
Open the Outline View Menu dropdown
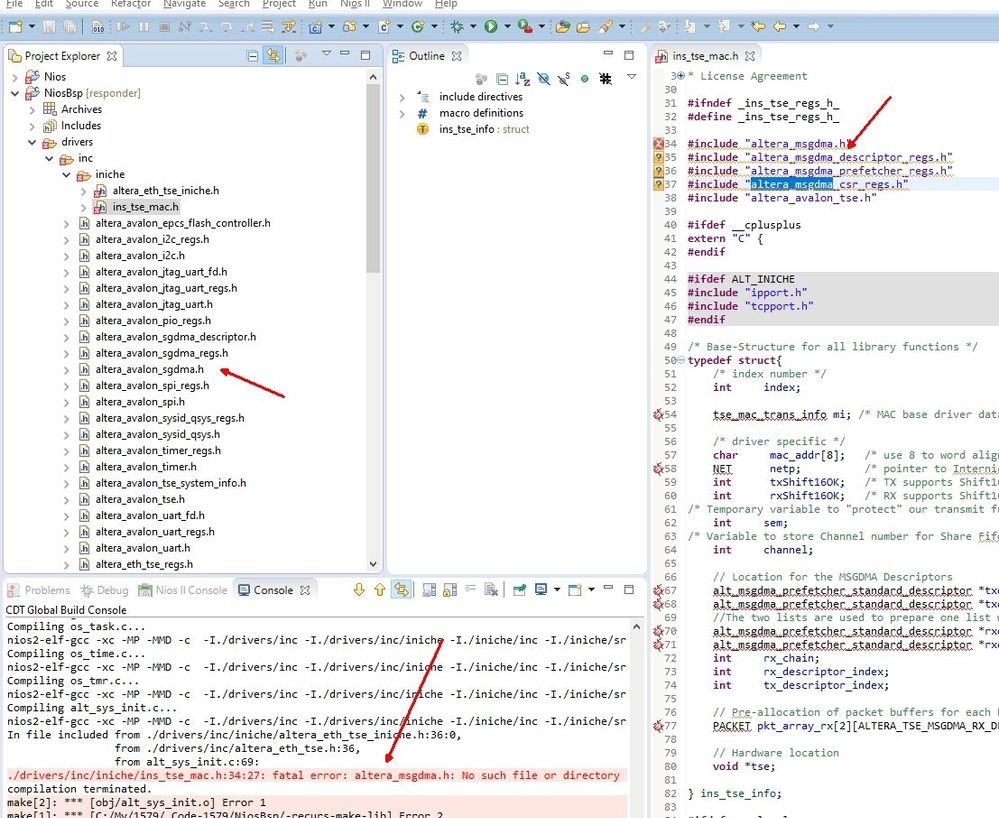(631, 78)
